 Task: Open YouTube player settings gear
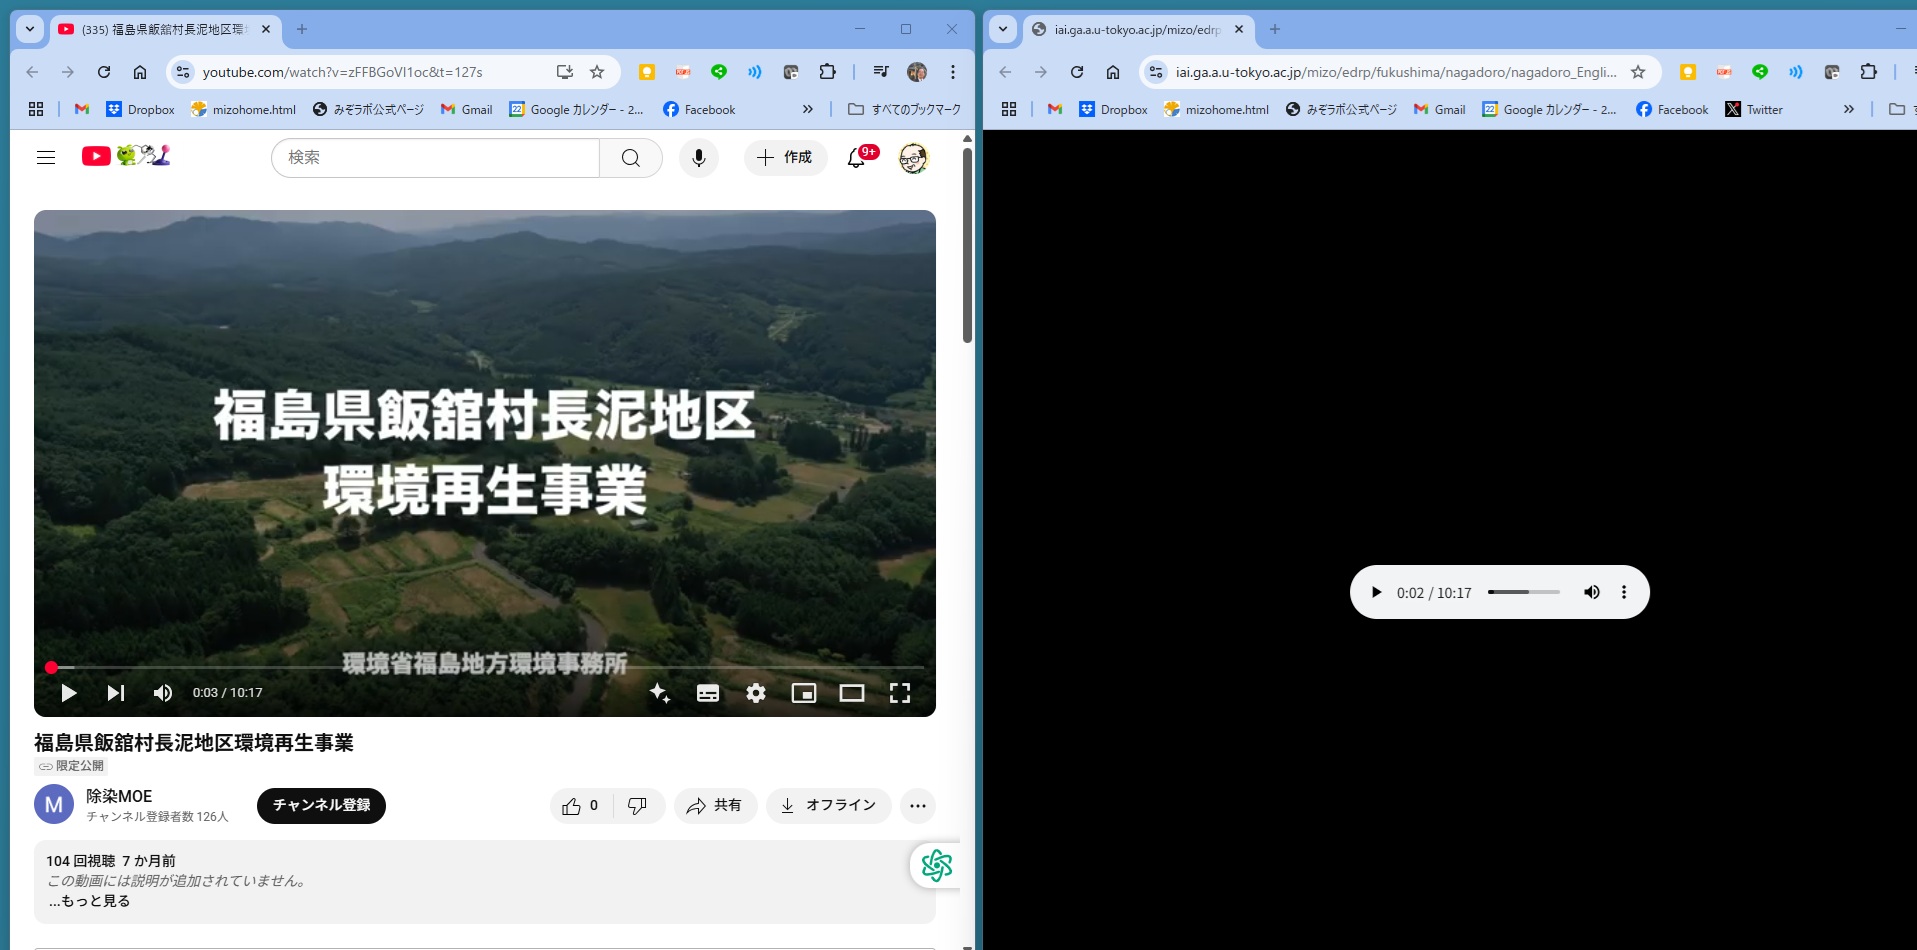pyautogui.click(x=756, y=693)
